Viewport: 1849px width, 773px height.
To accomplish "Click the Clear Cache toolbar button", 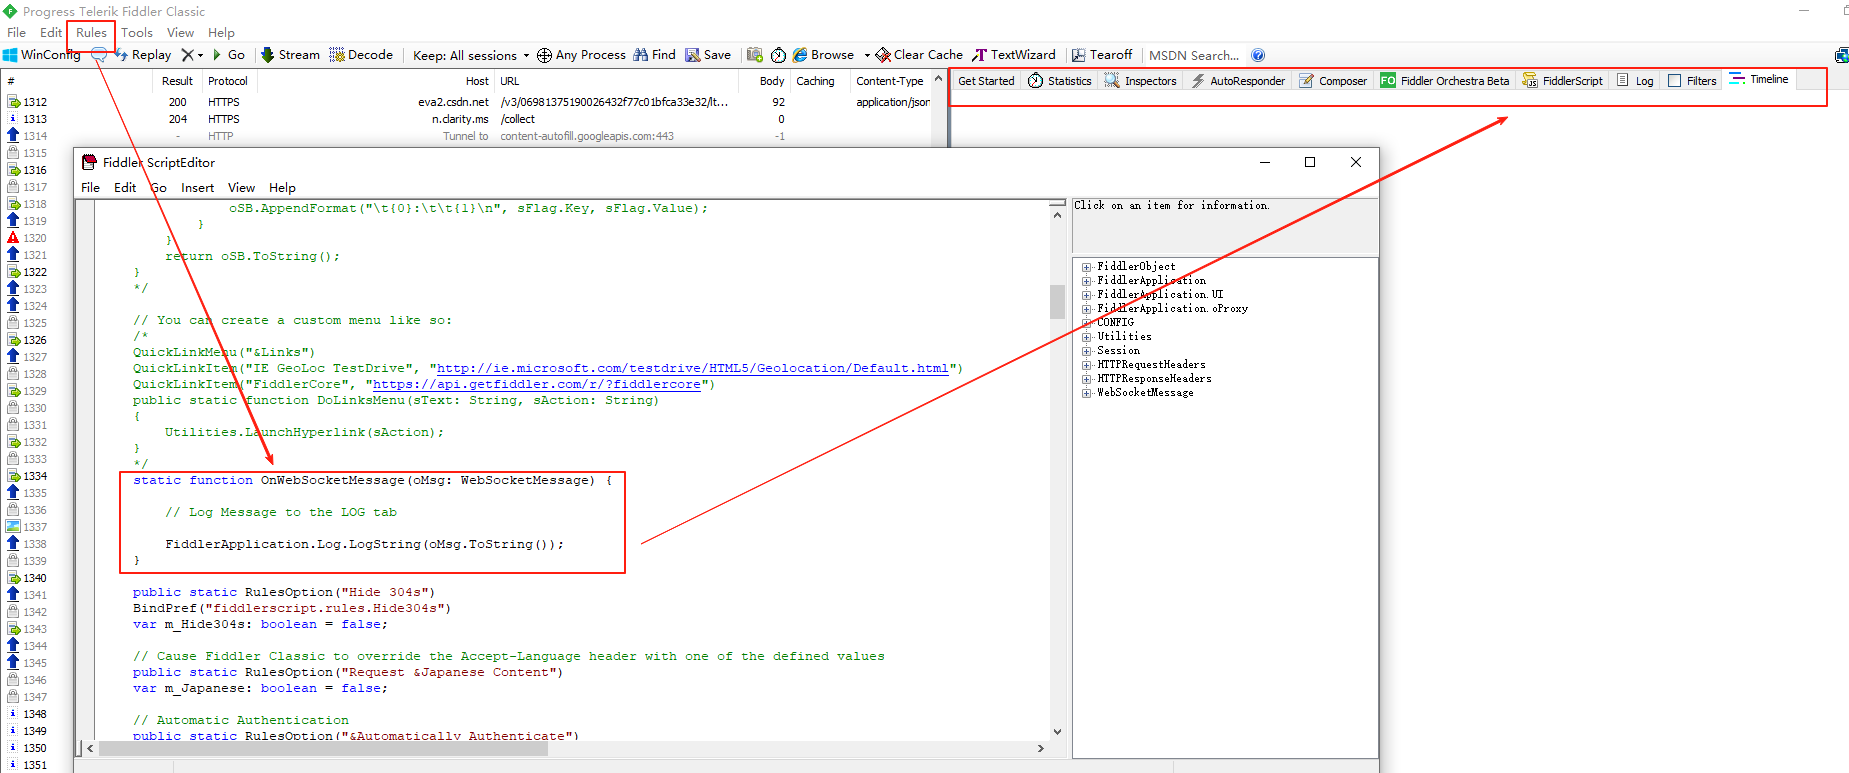I will click(x=919, y=55).
